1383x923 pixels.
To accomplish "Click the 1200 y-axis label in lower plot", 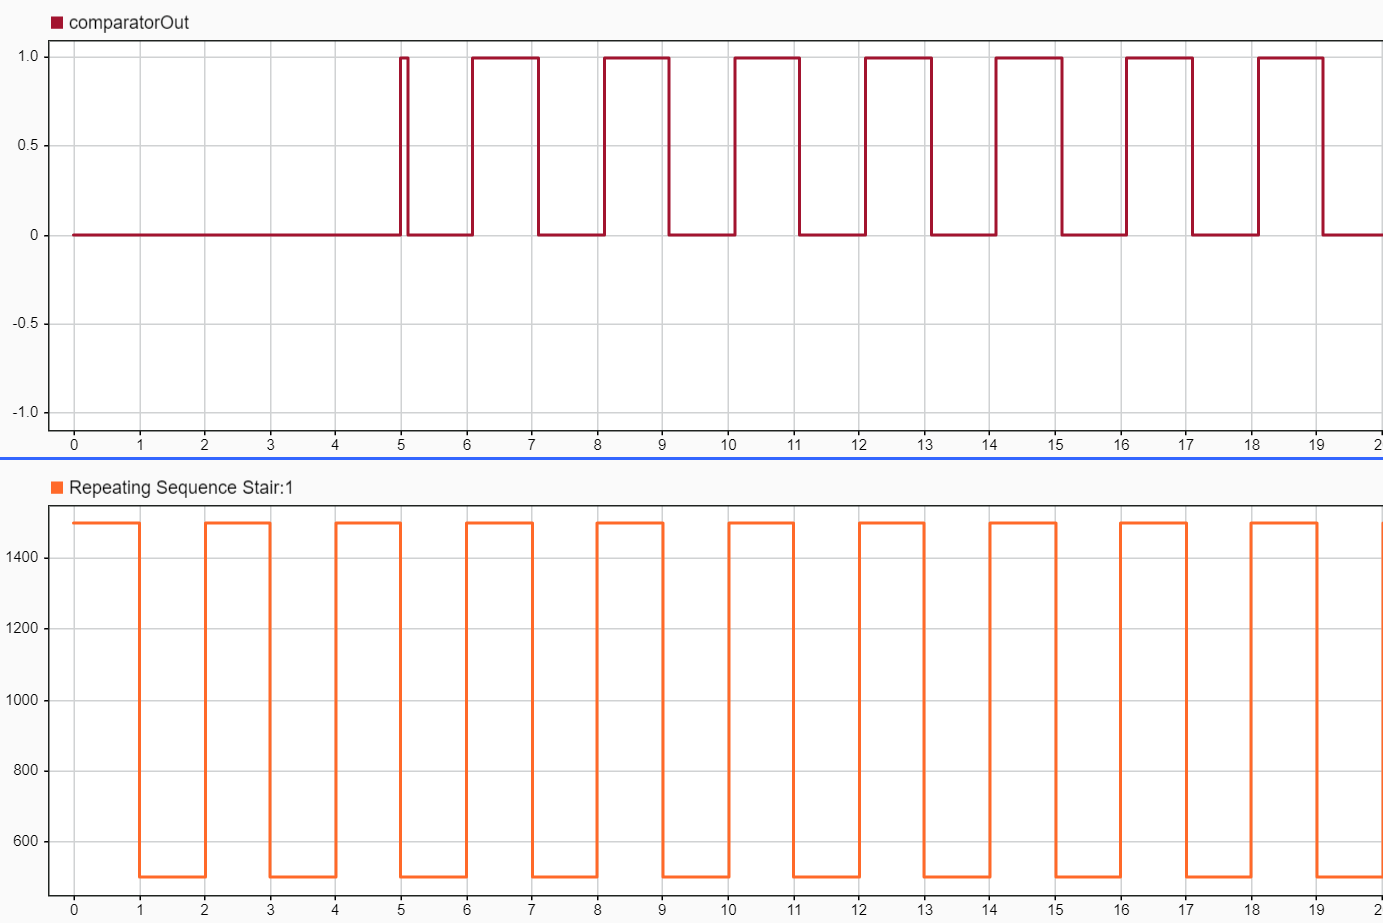I will (x=22, y=629).
